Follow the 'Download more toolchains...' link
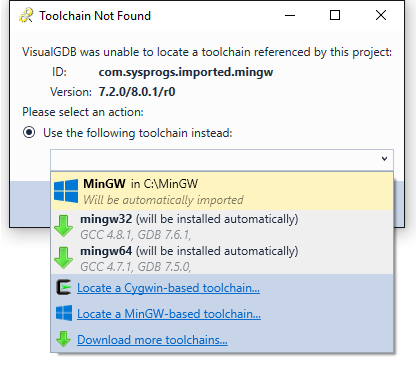Image resolution: width=416 pixels, height=367 pixels. [152, 340]
